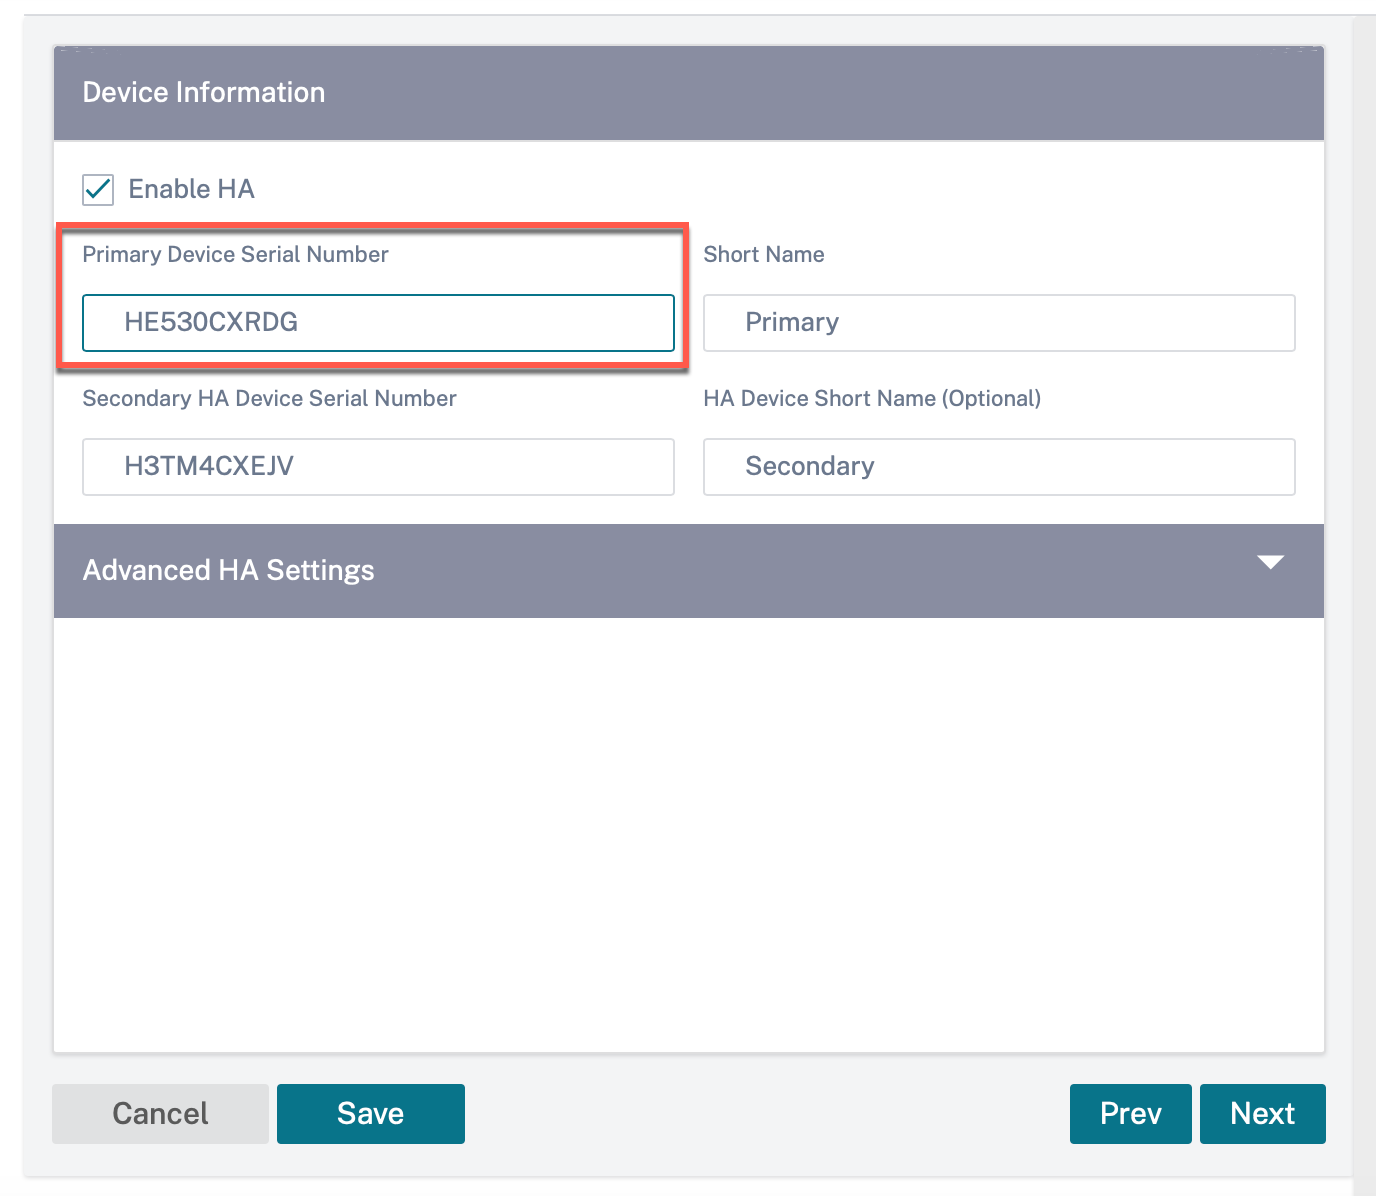This screenshot has height=1196, width=1376.
Task: Click the Enable HA label text
Action: coord(192,189)
